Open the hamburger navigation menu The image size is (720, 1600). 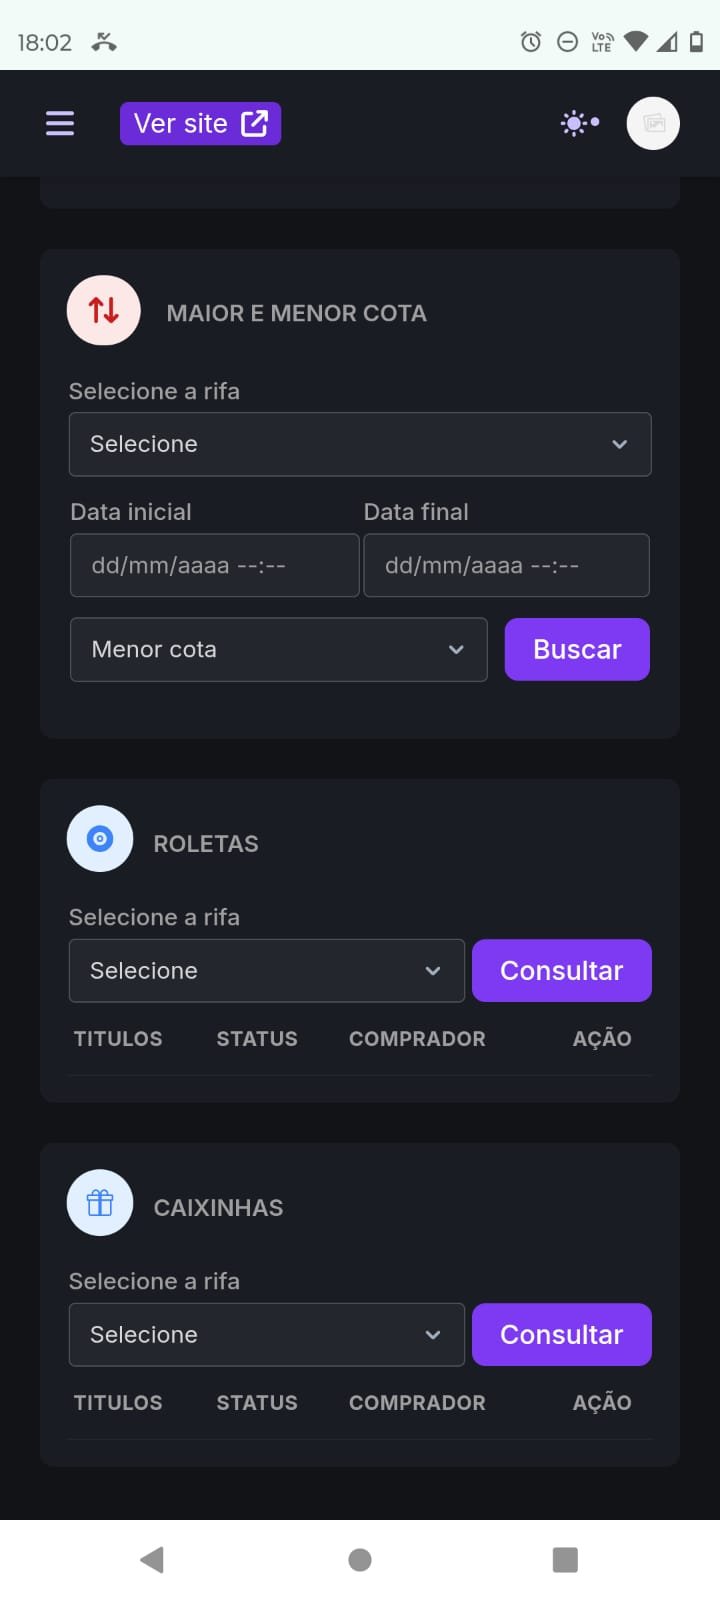[60, 123]
